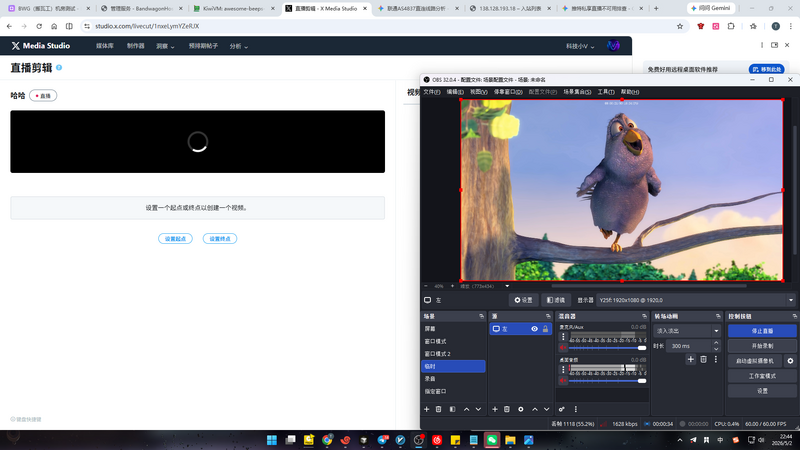
Task: Increase transition duration with up arrow
Action: point(716,343)
